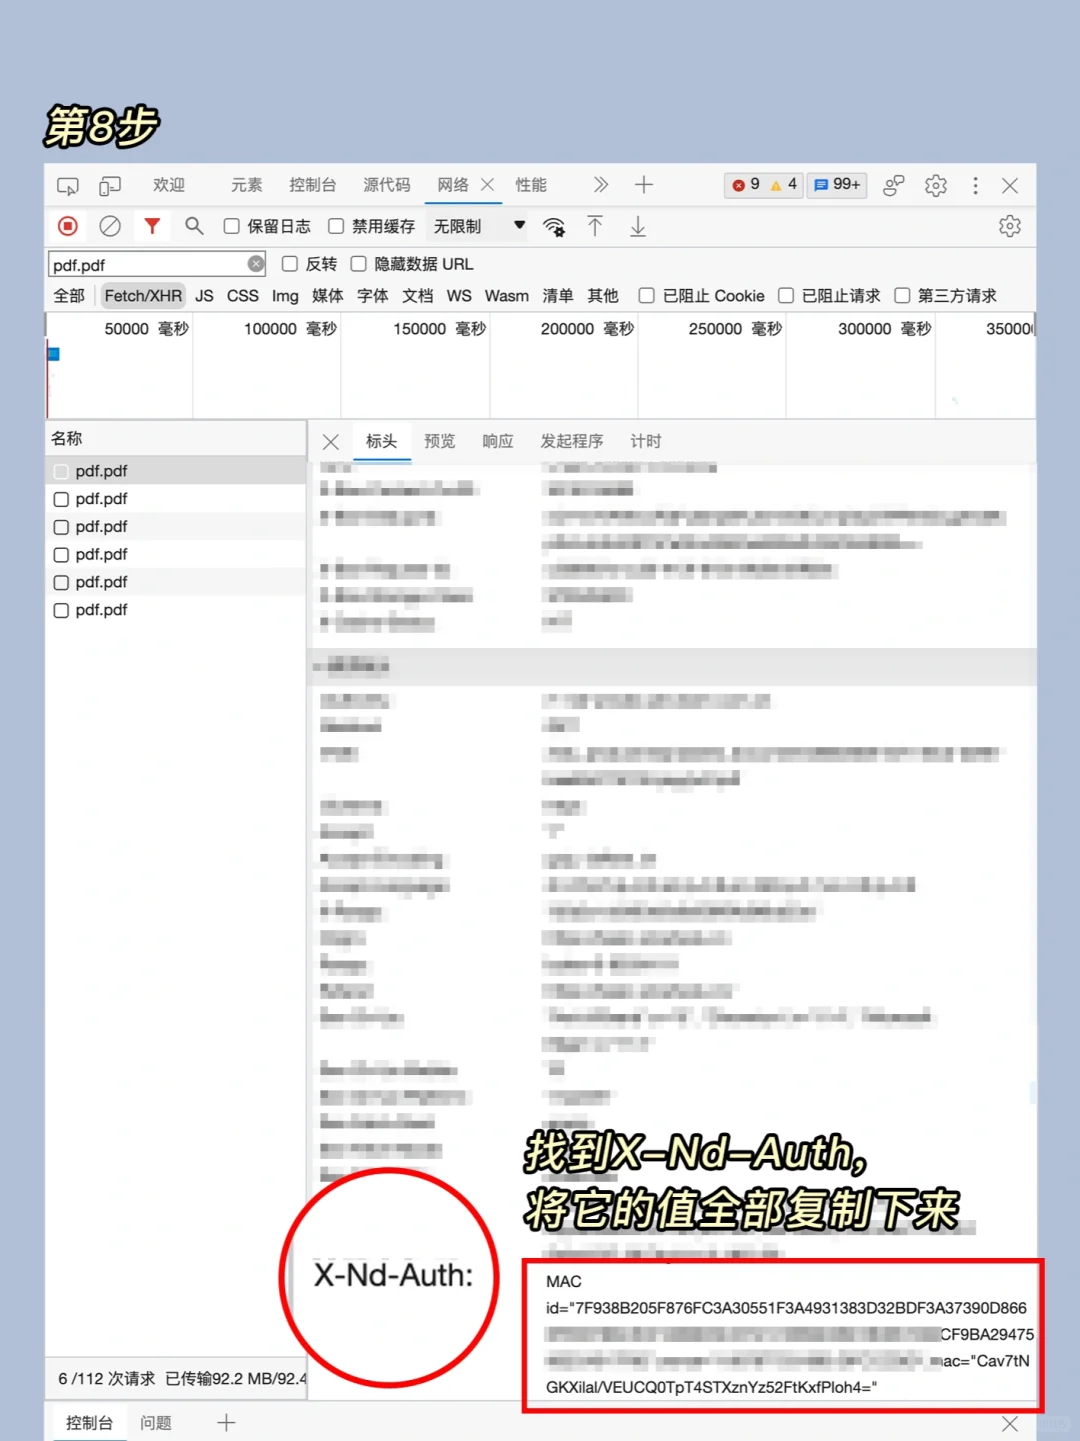Add a new tool tab with plus icon next to 性能
This screenshot has width=1080, height=1441.
point(644,185)
